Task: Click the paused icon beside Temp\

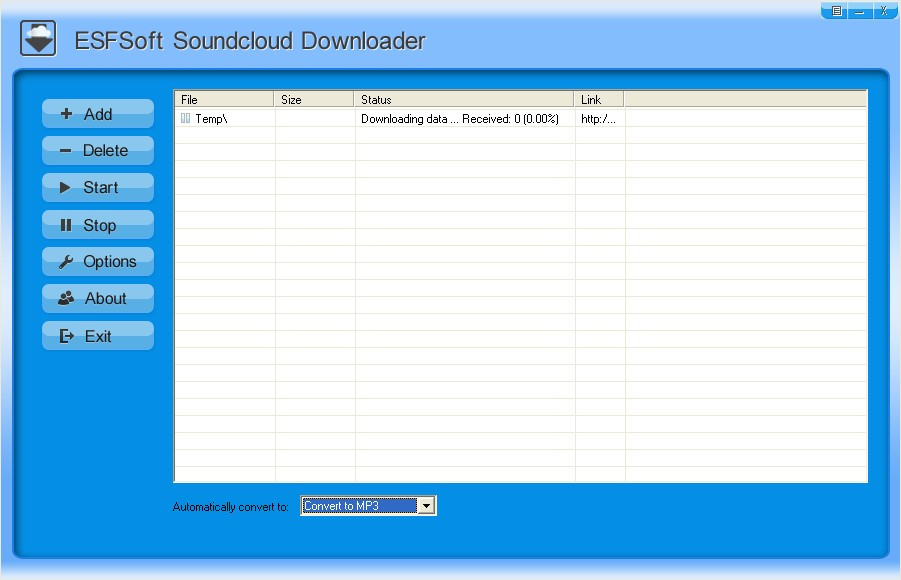Action: [185, 118]
